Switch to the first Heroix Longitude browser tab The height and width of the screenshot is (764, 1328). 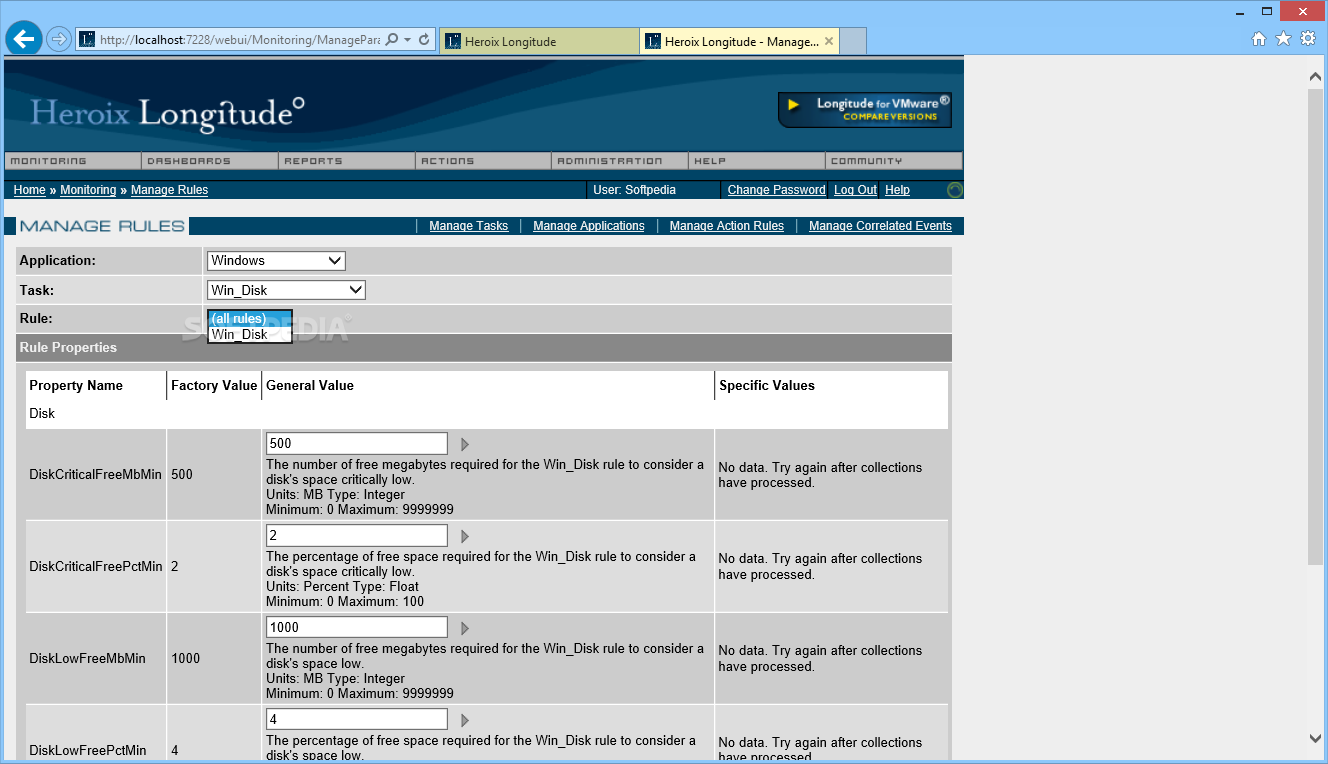(x=538, y=41)
